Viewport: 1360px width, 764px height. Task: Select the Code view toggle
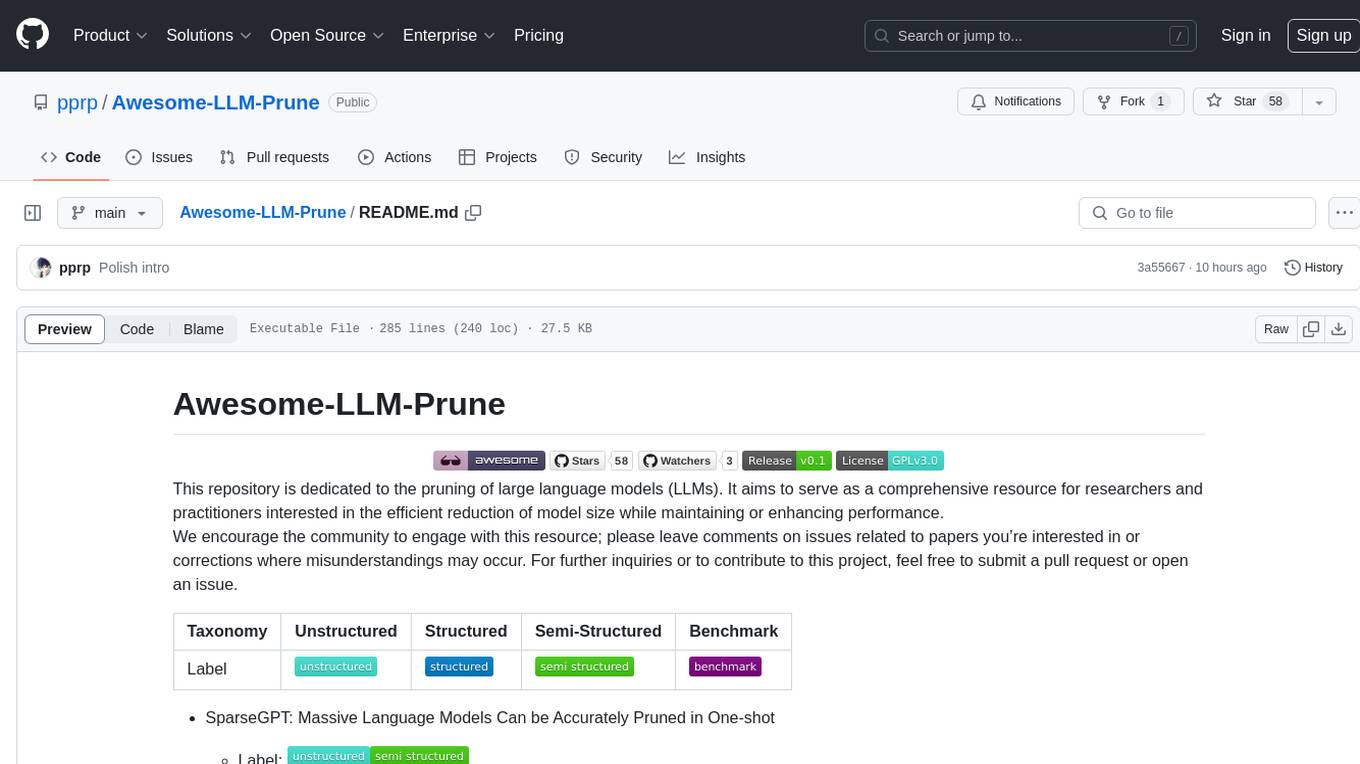coord(137,329)
